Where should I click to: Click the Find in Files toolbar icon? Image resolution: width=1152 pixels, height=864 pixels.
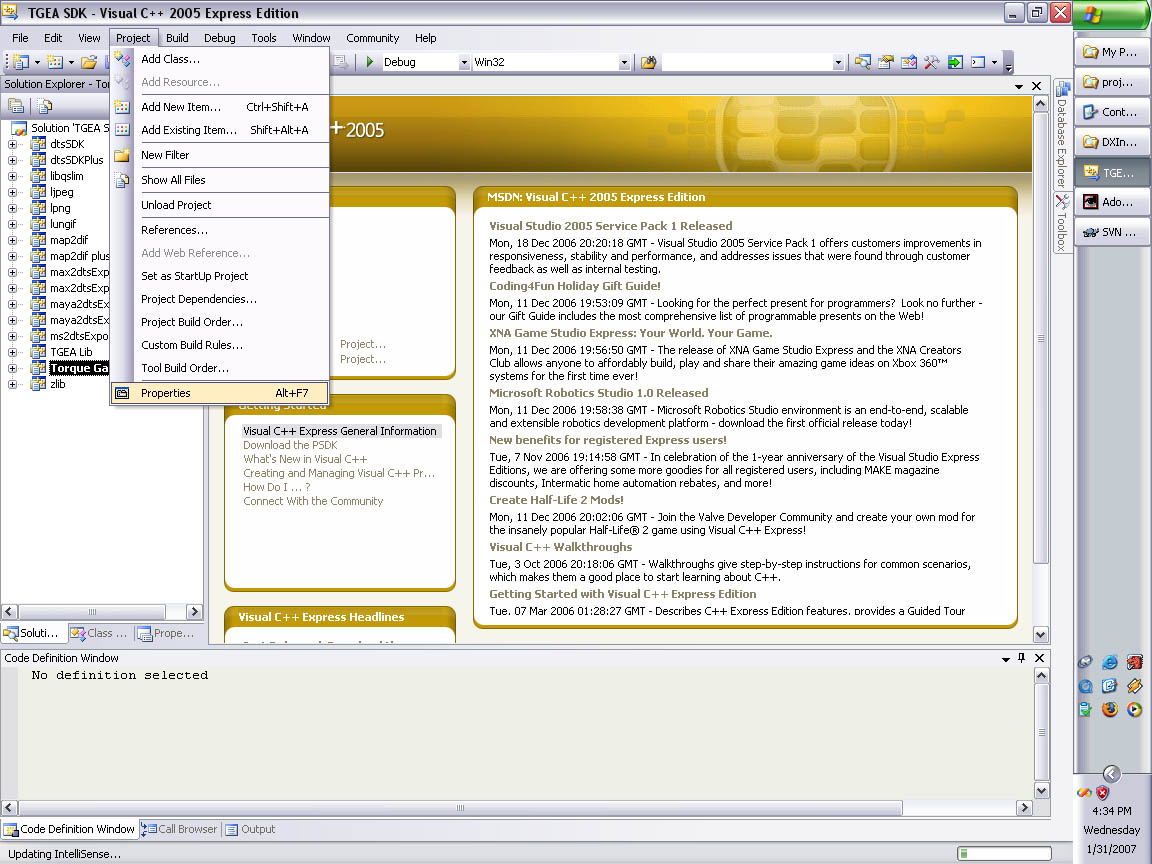648,62
